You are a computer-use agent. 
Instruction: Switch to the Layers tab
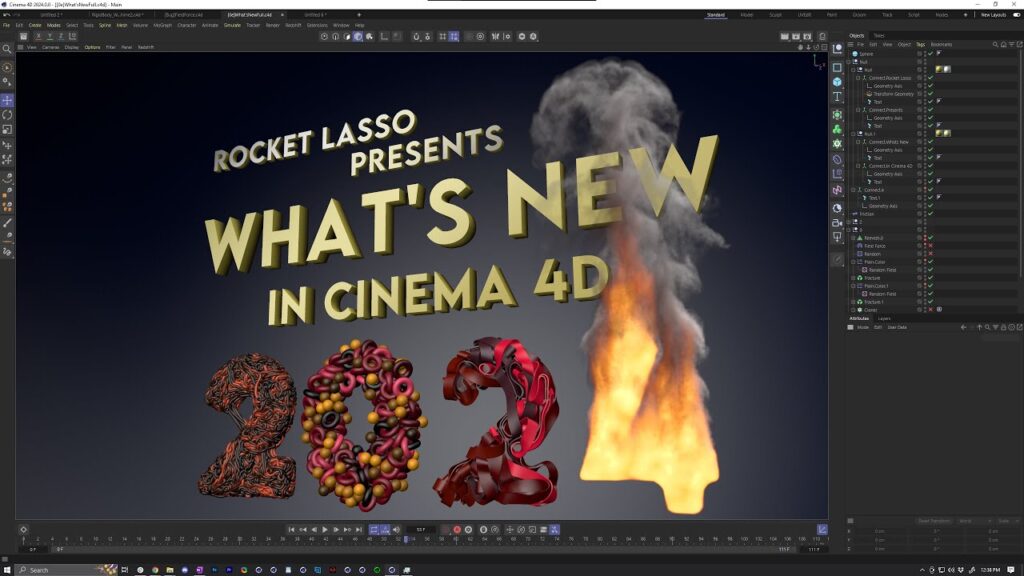coord(884,319)
